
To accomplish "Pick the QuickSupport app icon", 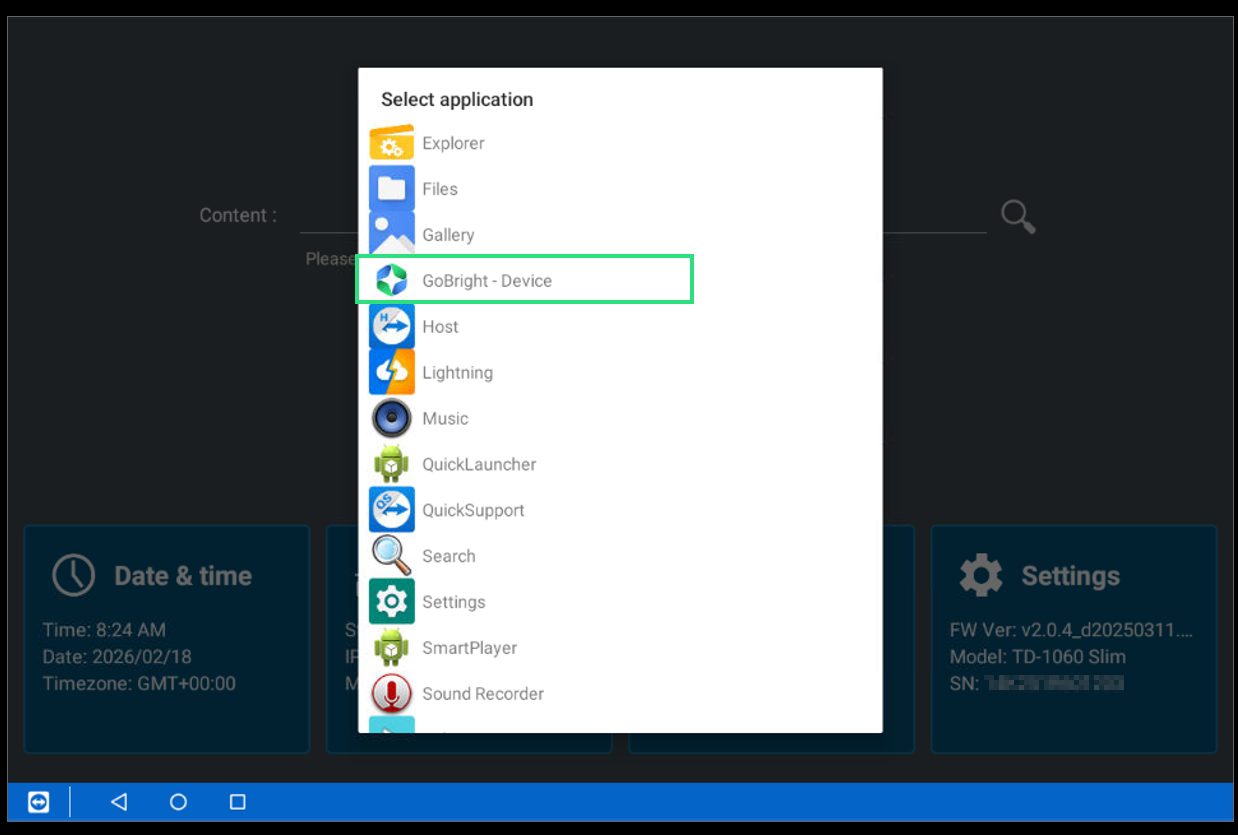I will click(x=391, y=510).
